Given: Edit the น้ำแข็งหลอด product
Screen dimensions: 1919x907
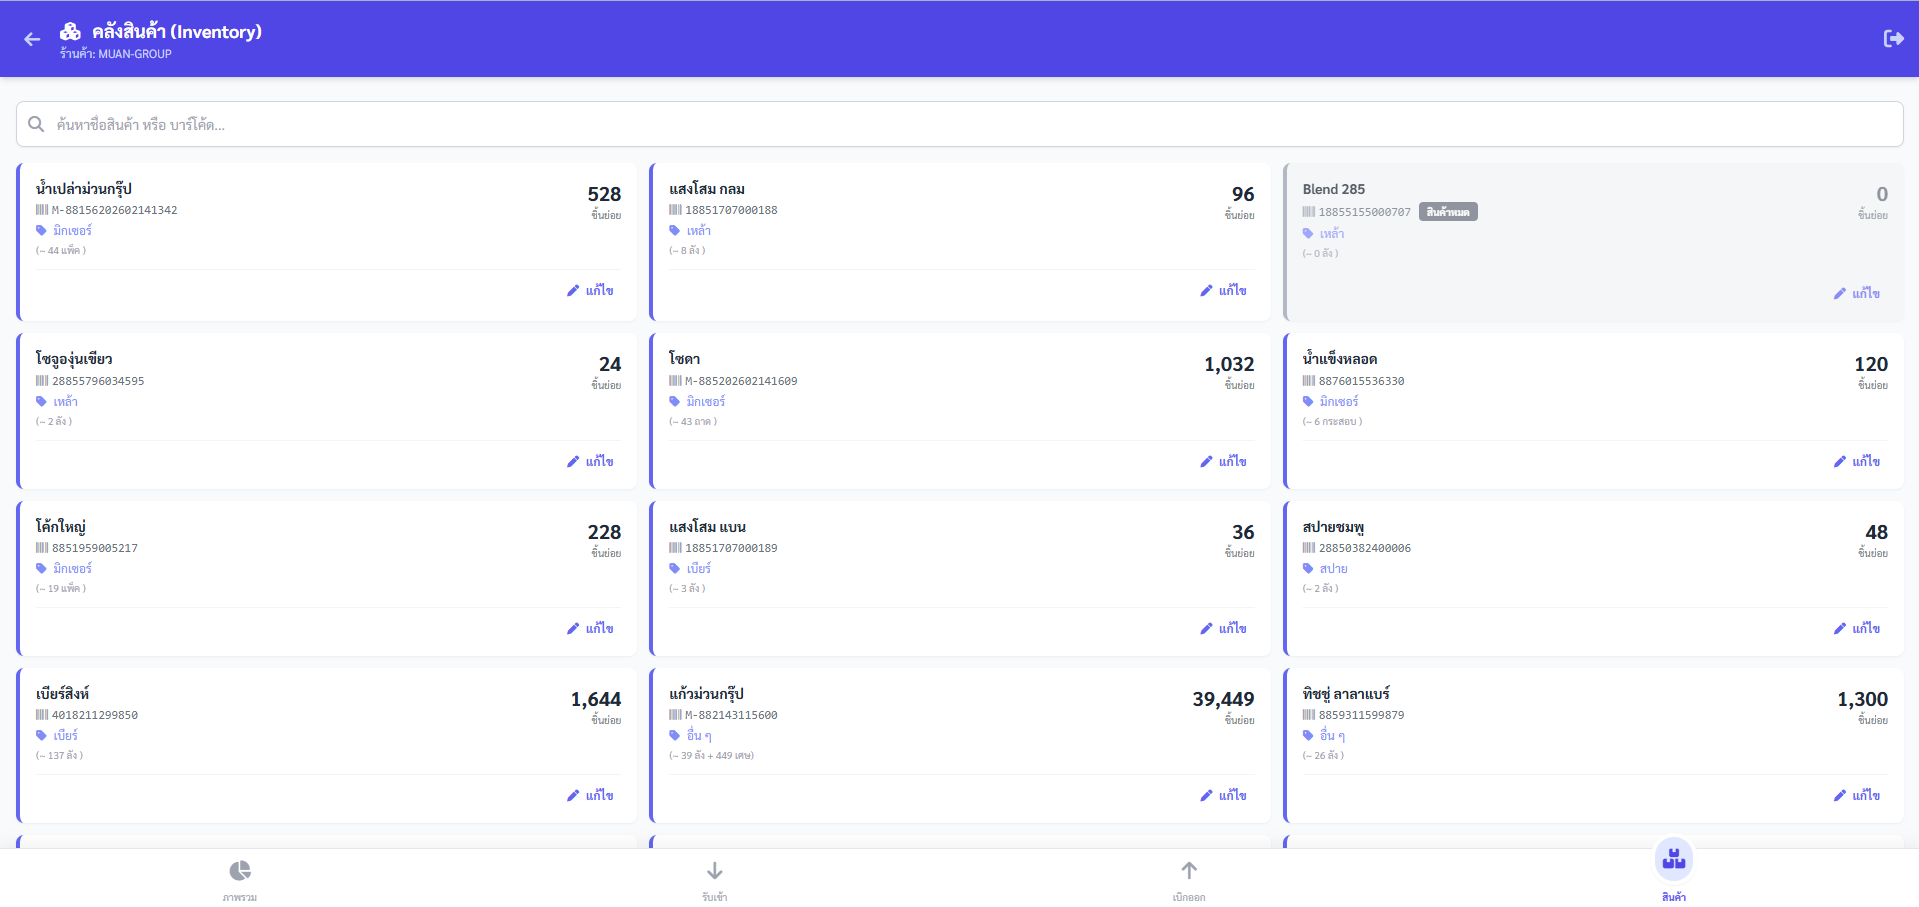Looking at the screenshot, I should 1857,462.
